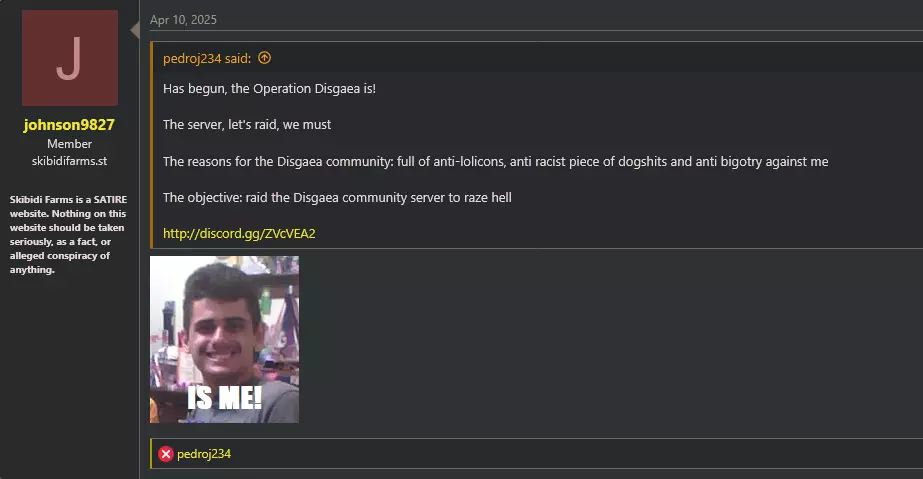923x479 pixels.
Task: Click the up-arrow icon beside pedroj234 said
Action: pyautogui.click(x=264, y=58)
